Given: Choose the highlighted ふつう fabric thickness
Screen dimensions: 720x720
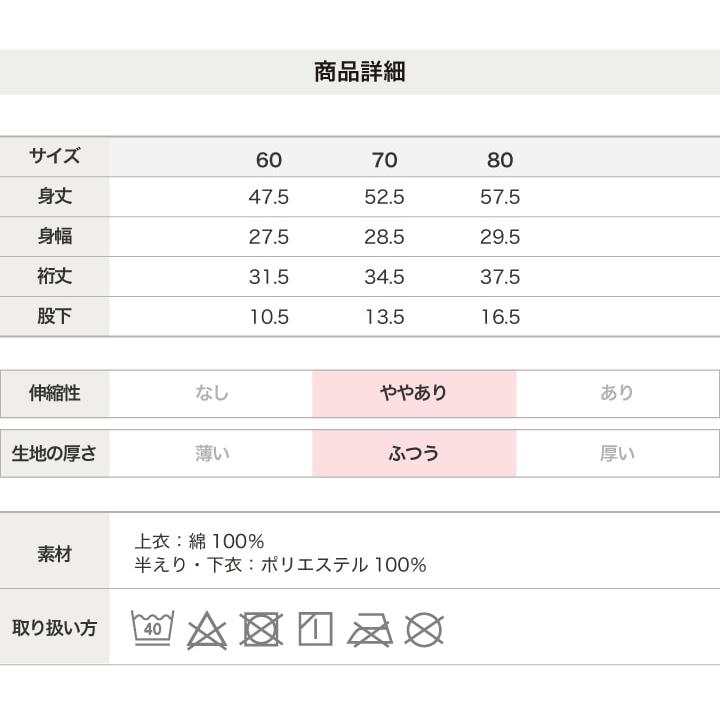Looking at the screenshot, I should tap(414, 453).
